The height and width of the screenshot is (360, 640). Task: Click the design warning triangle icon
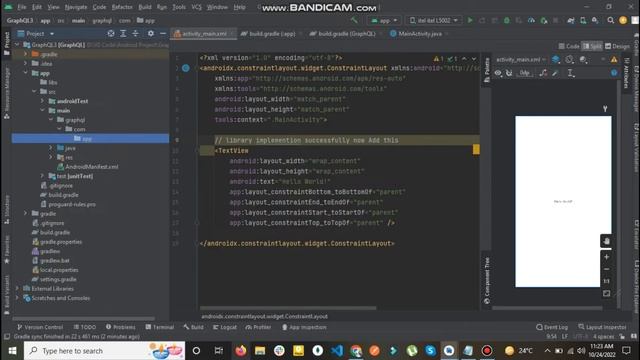(x=614, y=60)
